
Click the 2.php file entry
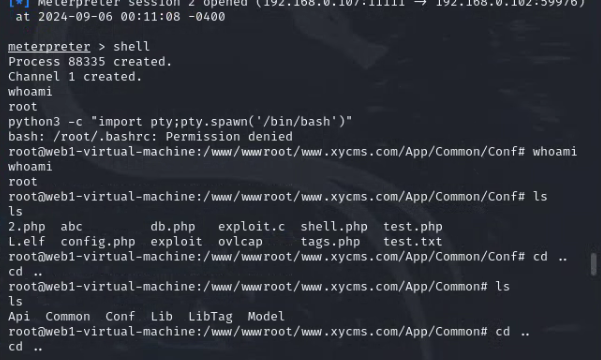[26, 227]
